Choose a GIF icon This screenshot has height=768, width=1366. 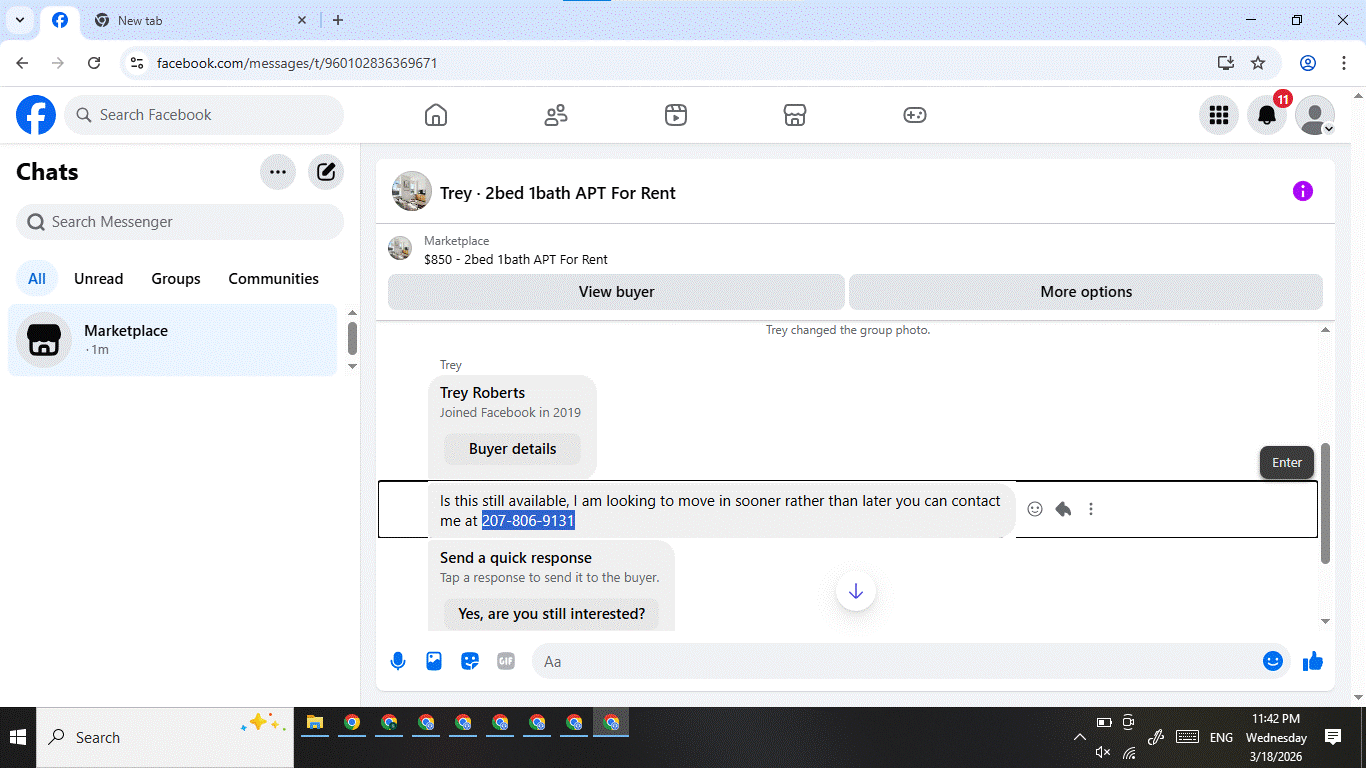tap(506, 661)
